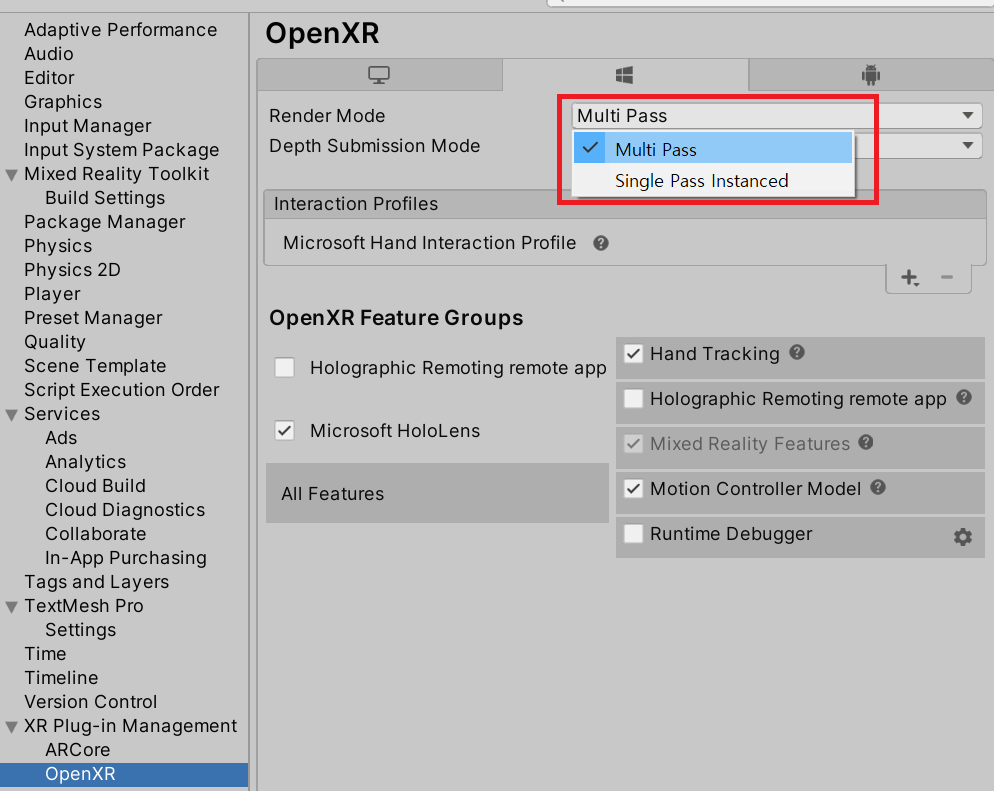Open Version Control settings

(x=91, y=702)
